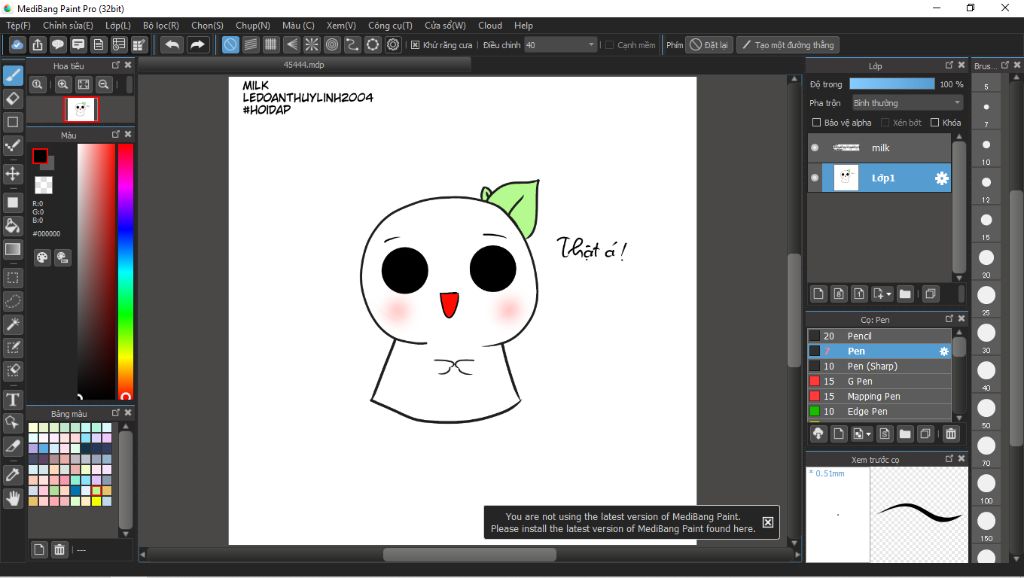Activate the Text tool
The width and height of the screenshot is (1024, 578).
pyautogui.click(x=13, y=399)
